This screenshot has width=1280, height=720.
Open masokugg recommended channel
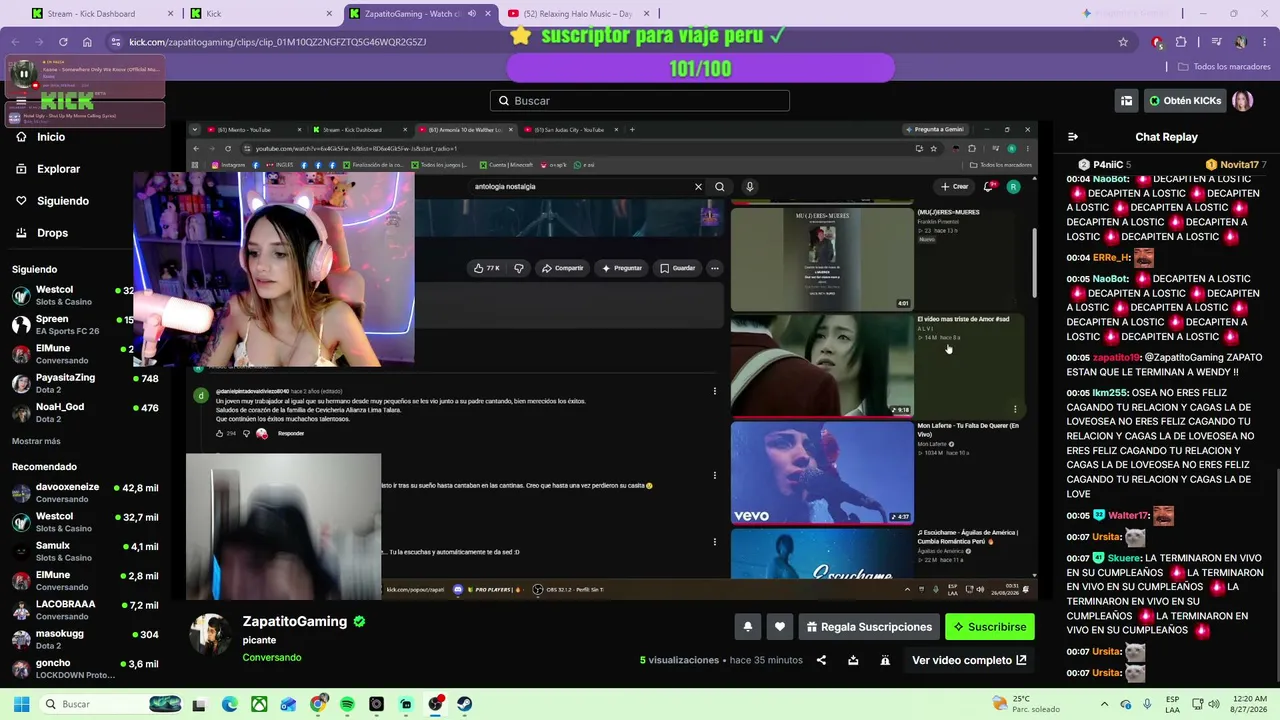(x=84, y=639)
